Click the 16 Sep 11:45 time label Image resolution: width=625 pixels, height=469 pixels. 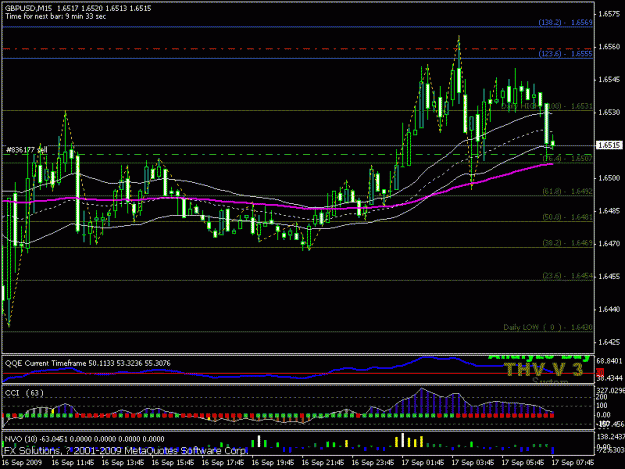73,463
